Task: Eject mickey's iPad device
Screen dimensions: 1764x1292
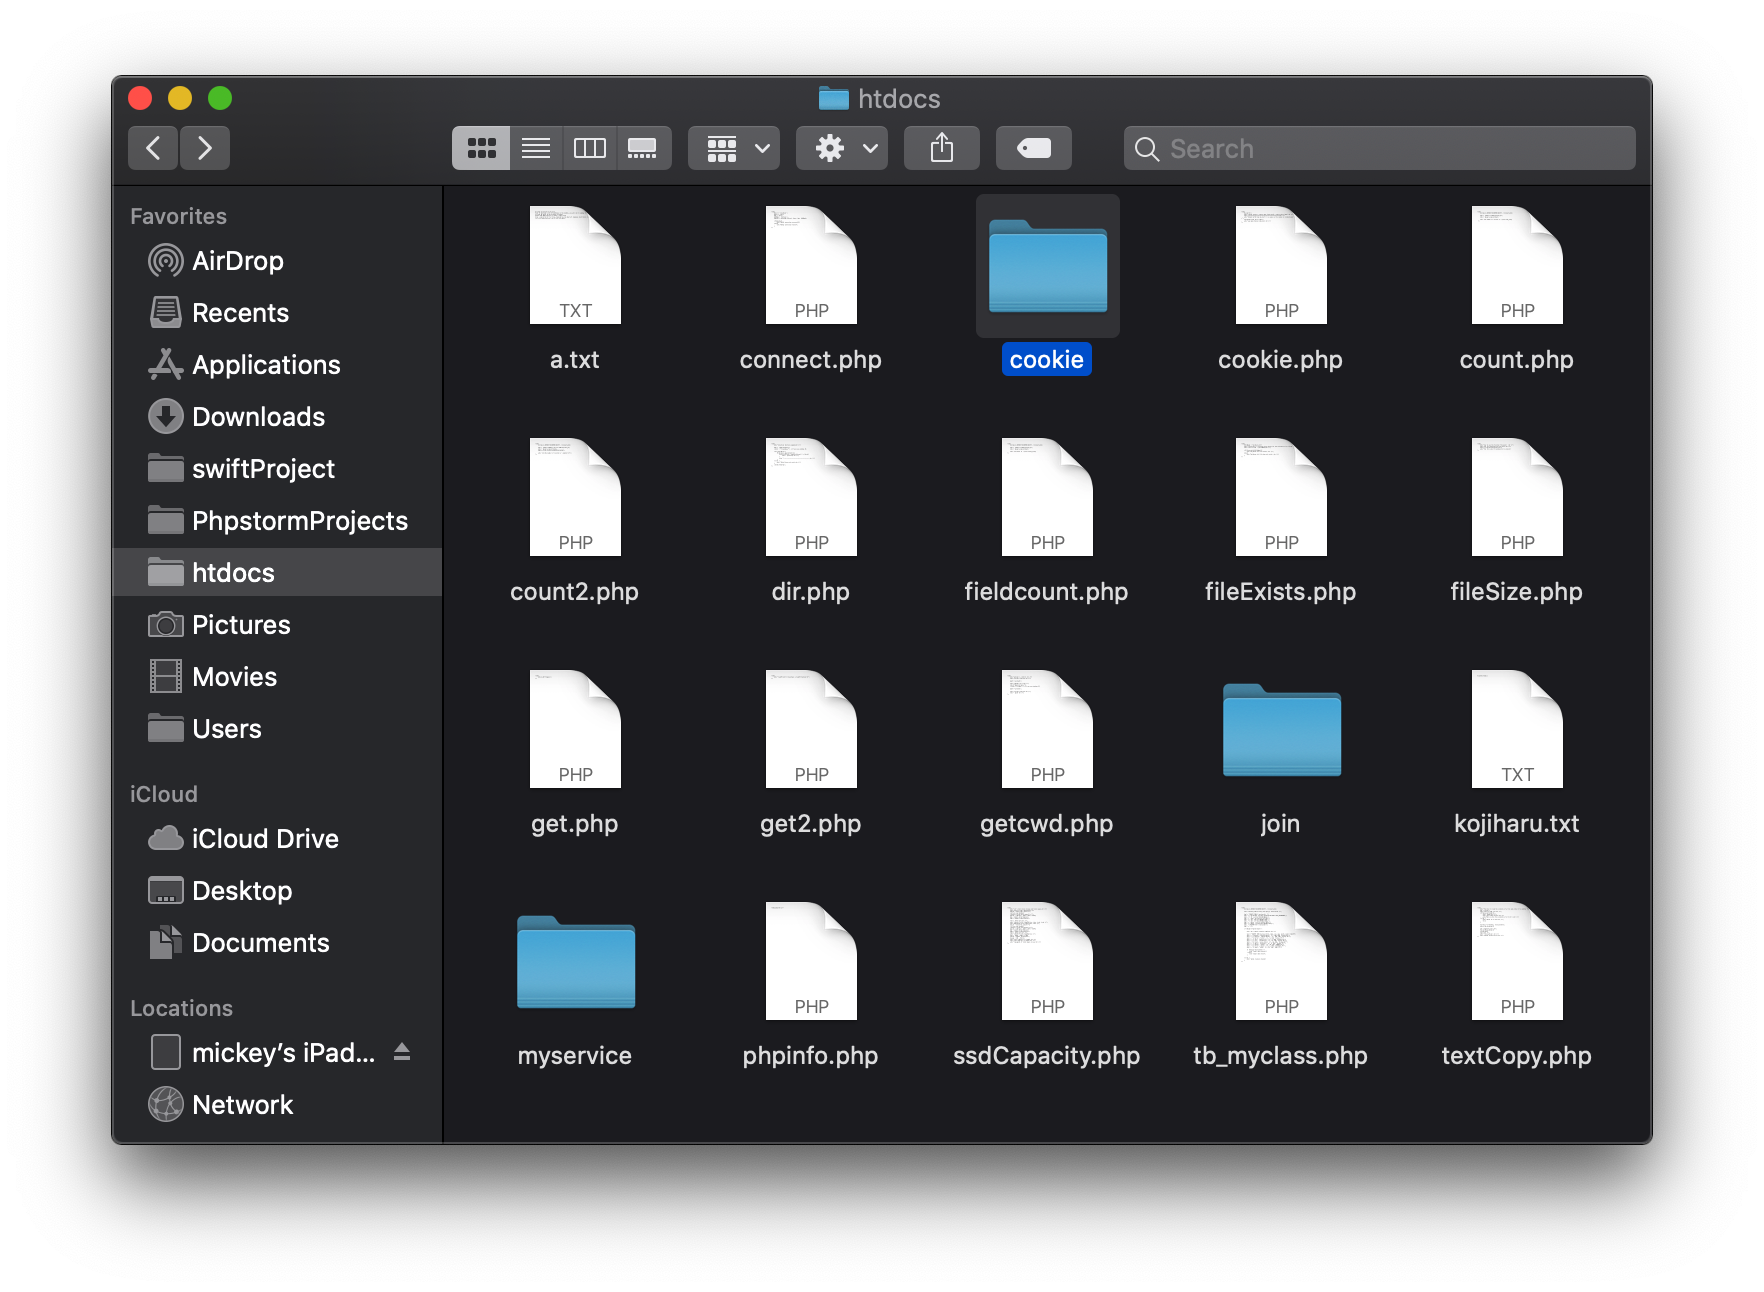Action: point(402,1052)
